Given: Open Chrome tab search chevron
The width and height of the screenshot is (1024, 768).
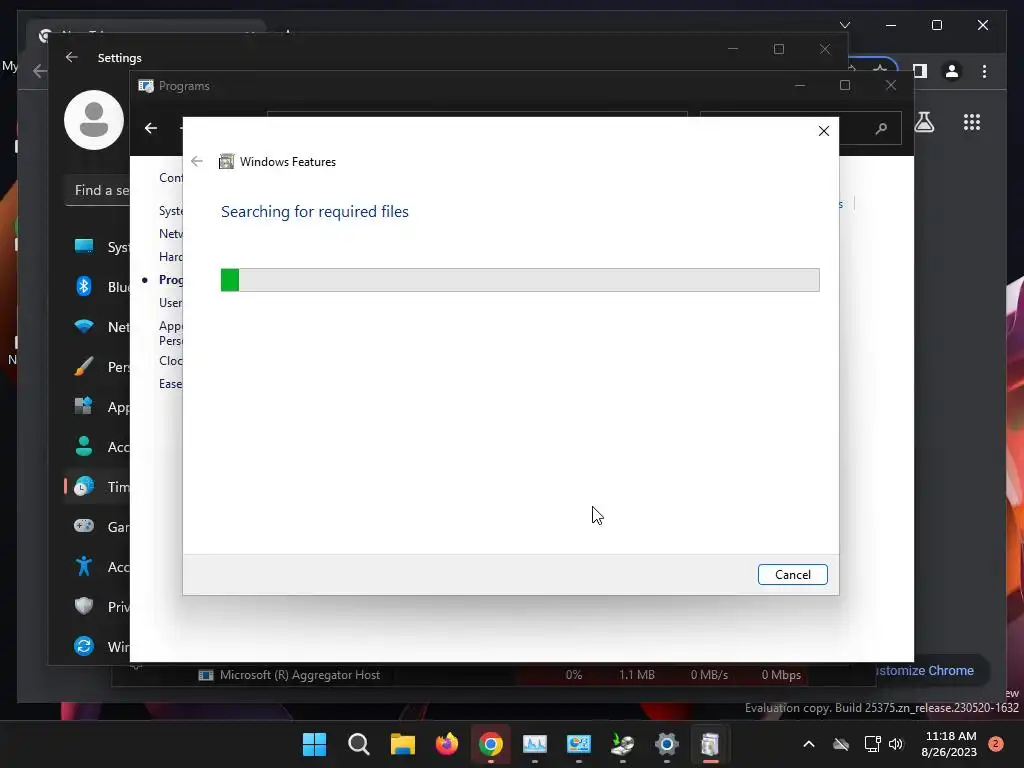Looking at the screenshot, I should 844,25.
